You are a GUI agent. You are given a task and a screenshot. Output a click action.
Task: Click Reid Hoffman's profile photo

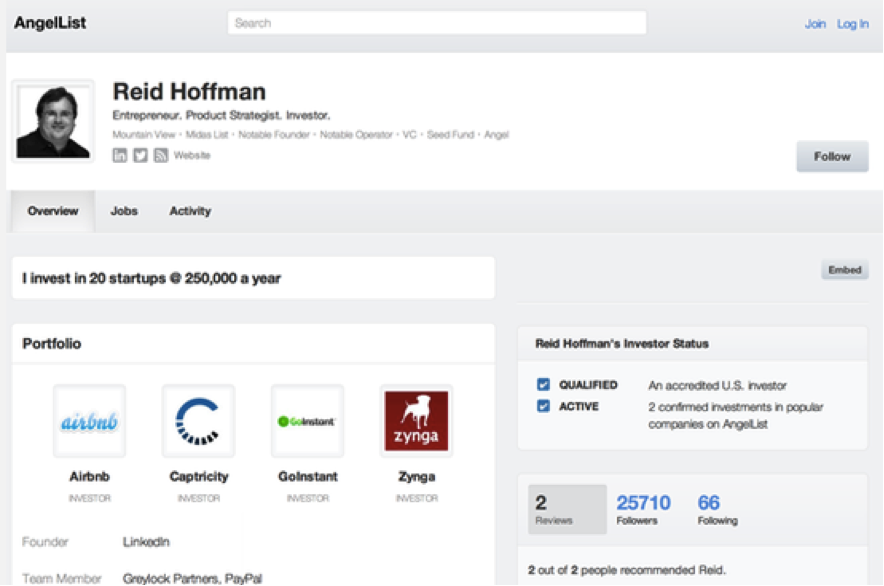click(54, 121)
